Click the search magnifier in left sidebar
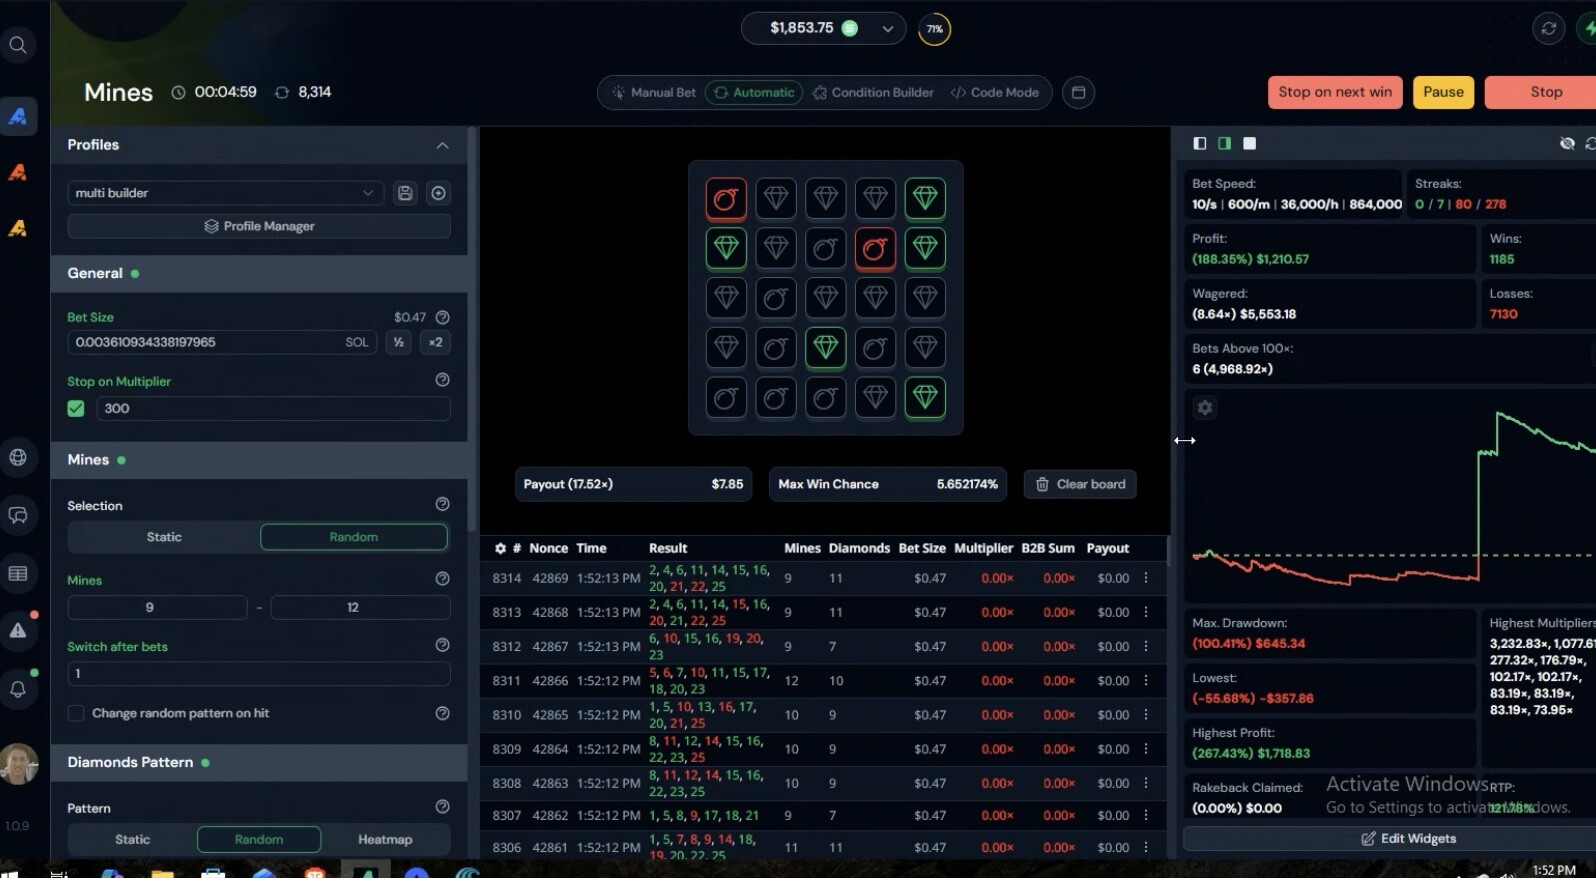The width and height of the screenshot is (1596, 878). [x=18, y=45]
